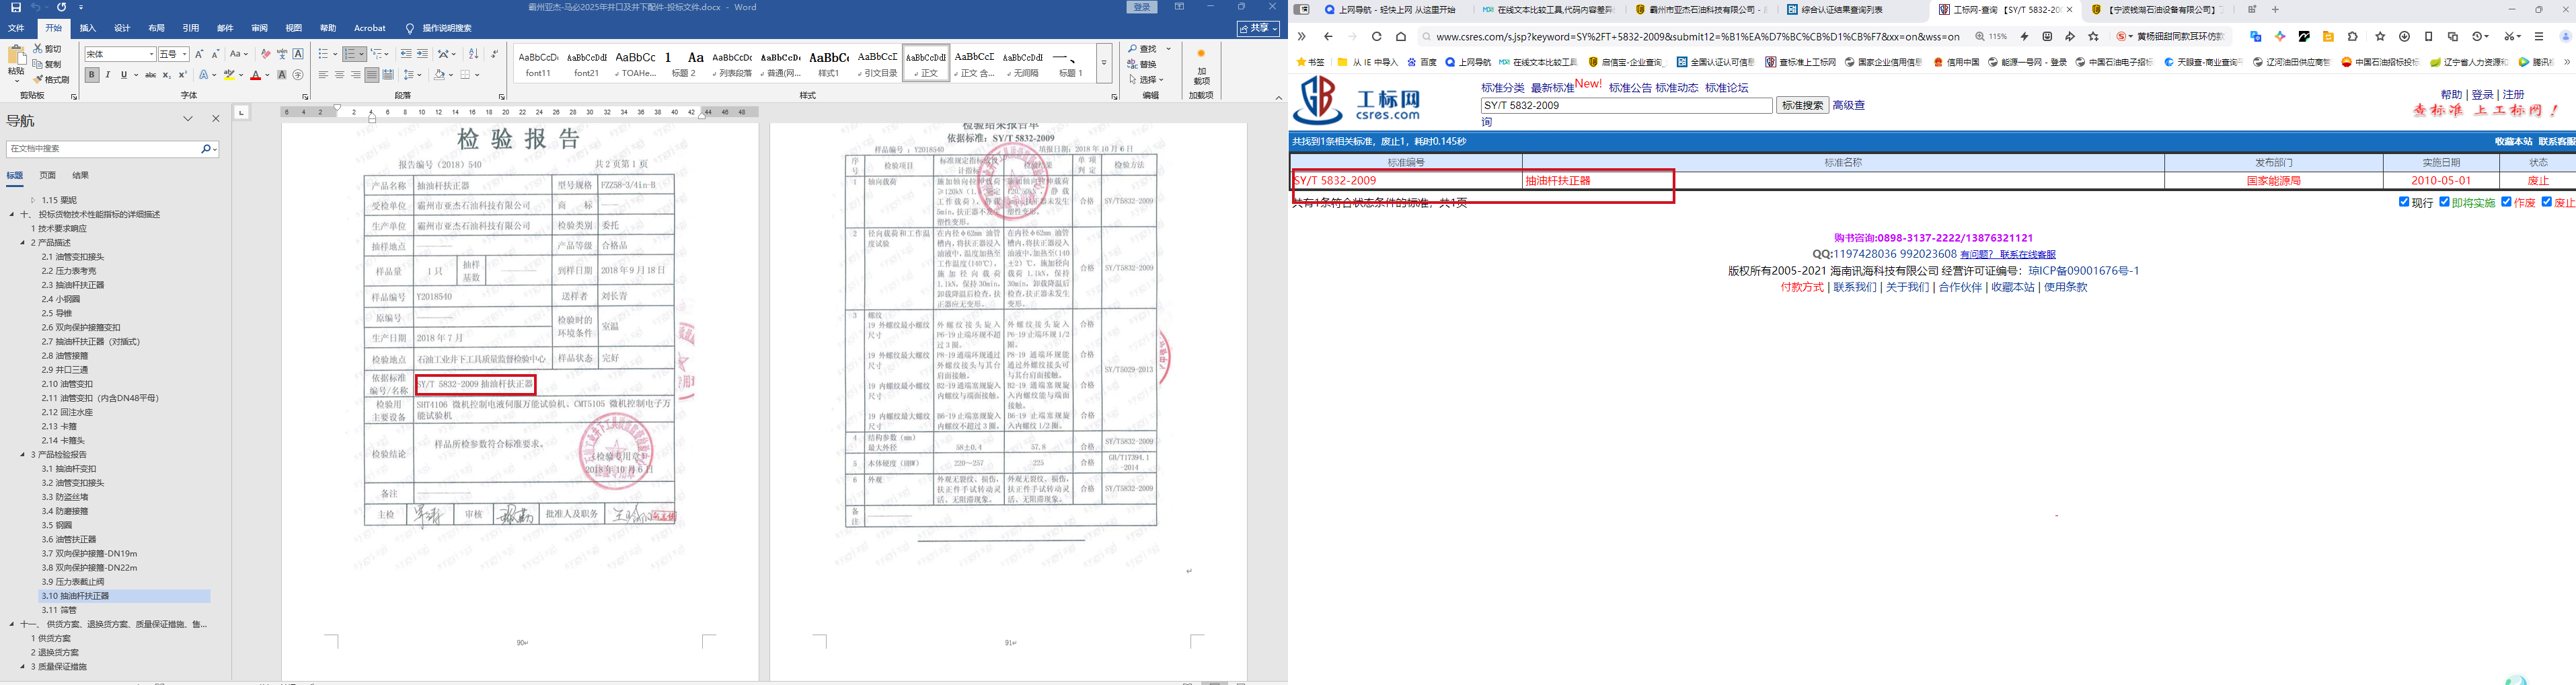The image size is (2576, 685).
Task: Toggle justified paragraph alignment
Action: [371, 75]
